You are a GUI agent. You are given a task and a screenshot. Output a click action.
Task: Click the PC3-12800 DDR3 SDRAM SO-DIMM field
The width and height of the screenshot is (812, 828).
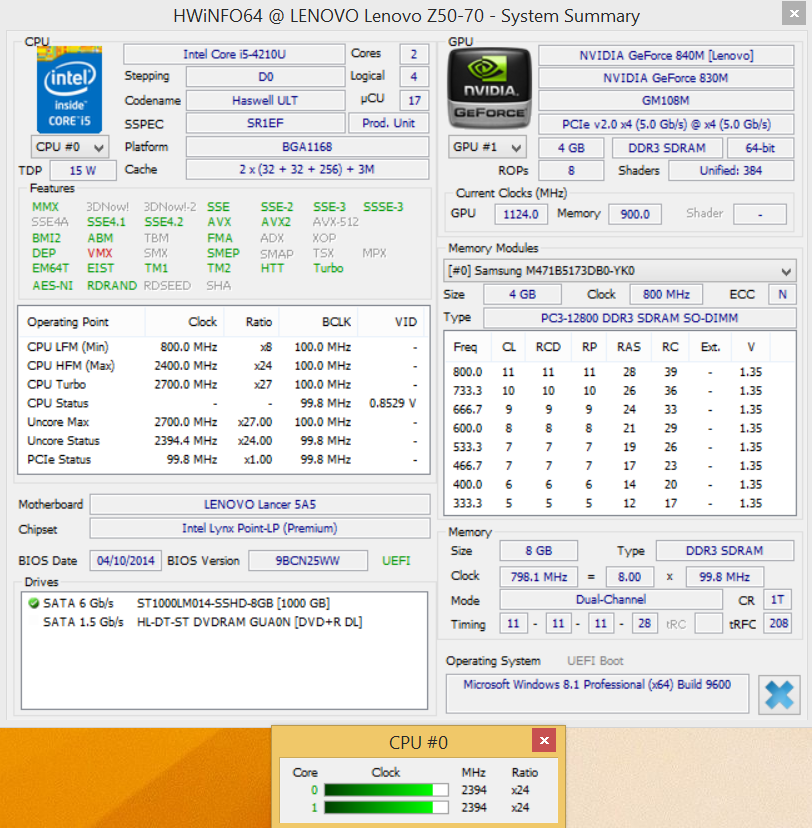click(640, 318)
